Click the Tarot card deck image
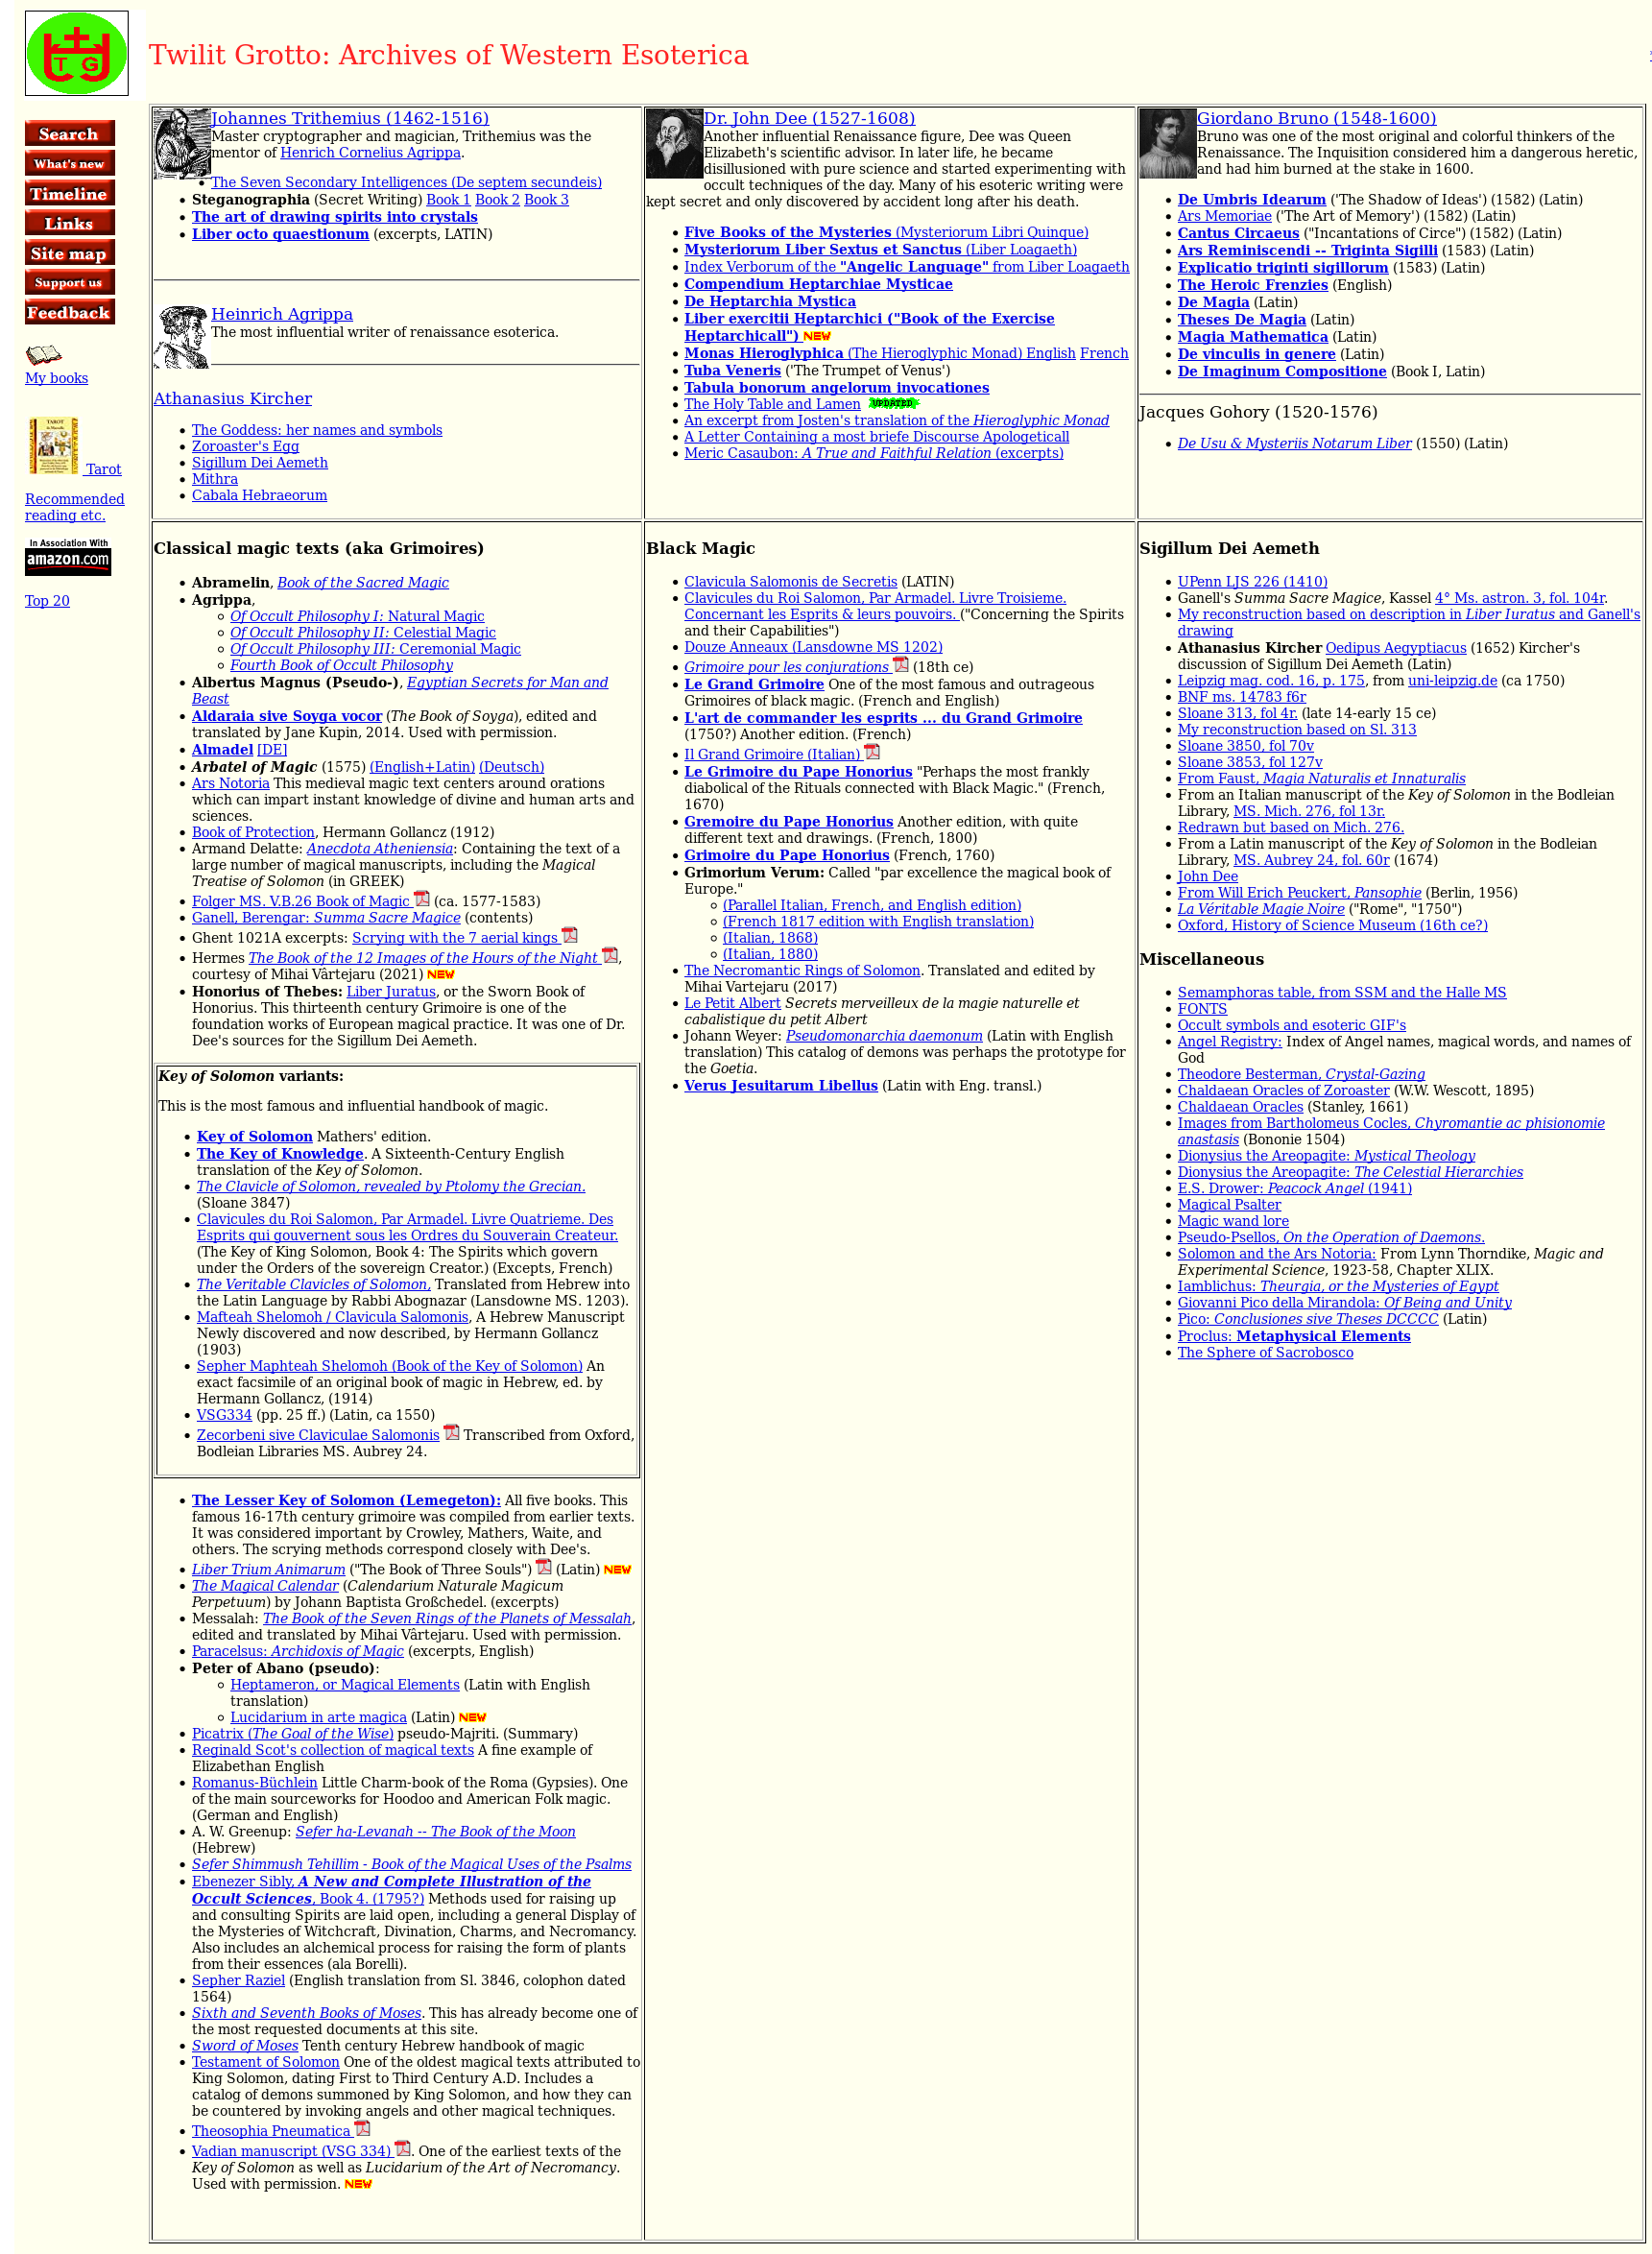1652x2254 pixels. 53,446
